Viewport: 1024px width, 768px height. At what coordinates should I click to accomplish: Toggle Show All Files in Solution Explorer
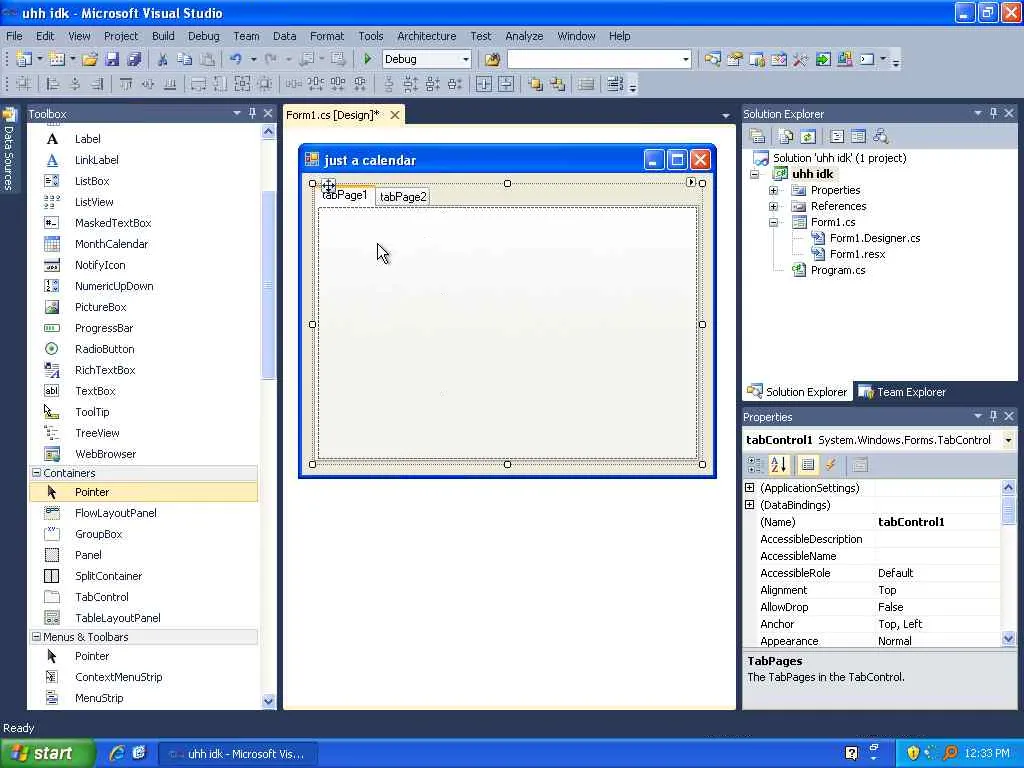click(x=786, y=136)
